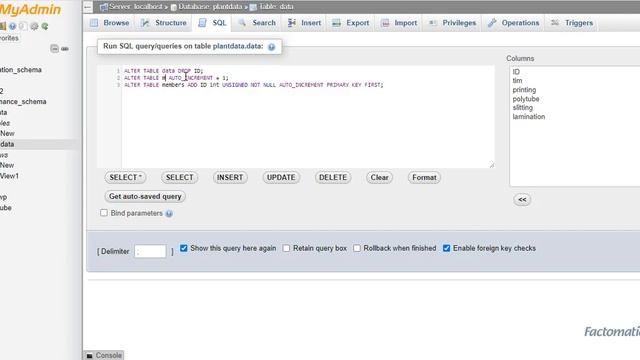
Task: Format the SQL query
Action: [x=424, y=178]
